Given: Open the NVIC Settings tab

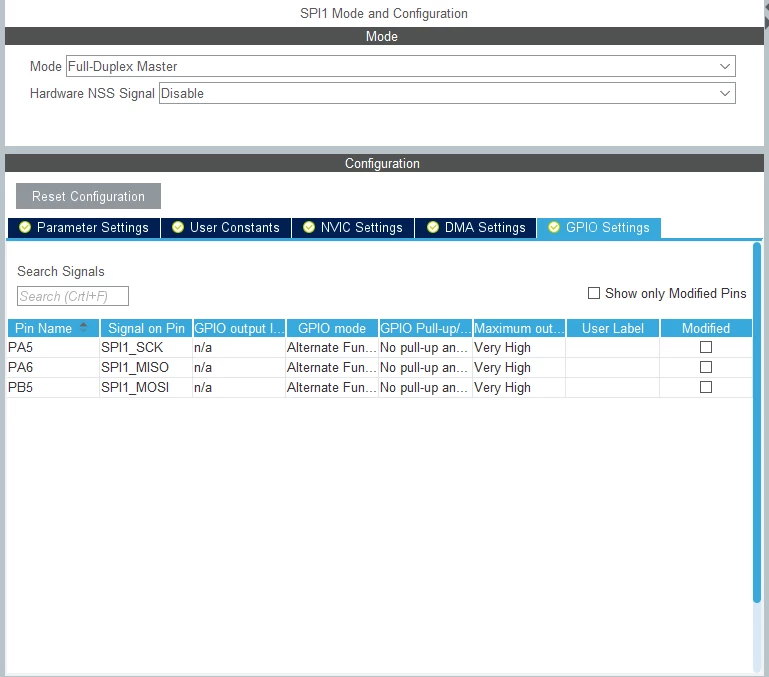Looking at the screenshot, I should coord(353,228).
